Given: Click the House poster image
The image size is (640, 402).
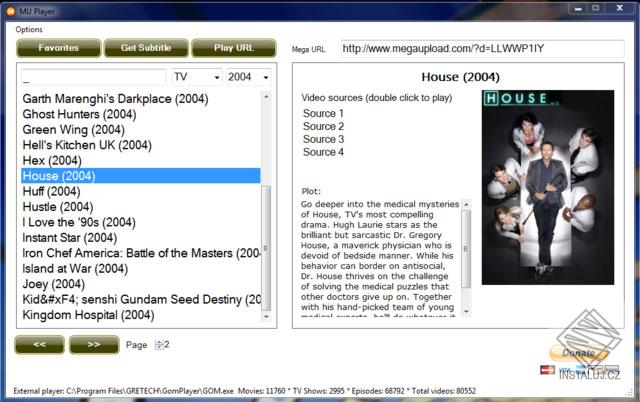Looking at the screenshot, I should coord(548,187).
